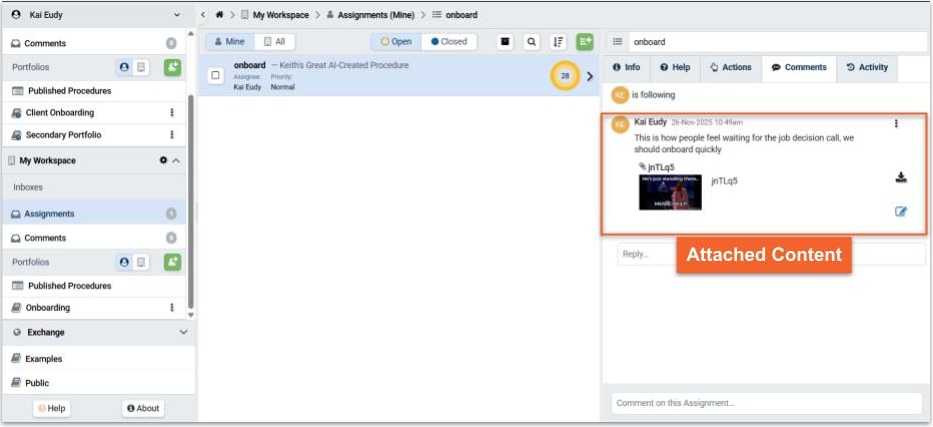The height and width of the screenshot is (427, 933).
Task: Select the Comments tab
Action: click(x=799, y=68)
